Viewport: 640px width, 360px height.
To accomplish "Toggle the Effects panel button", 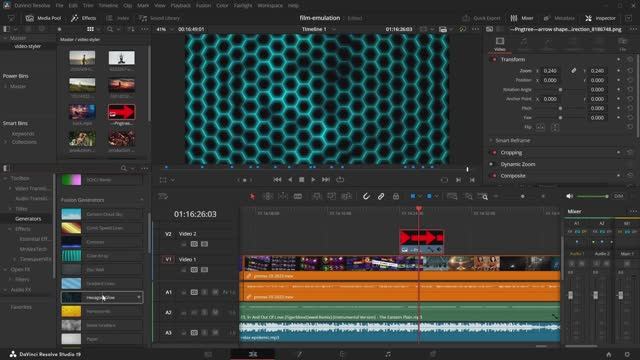I will tap(84, 18).
